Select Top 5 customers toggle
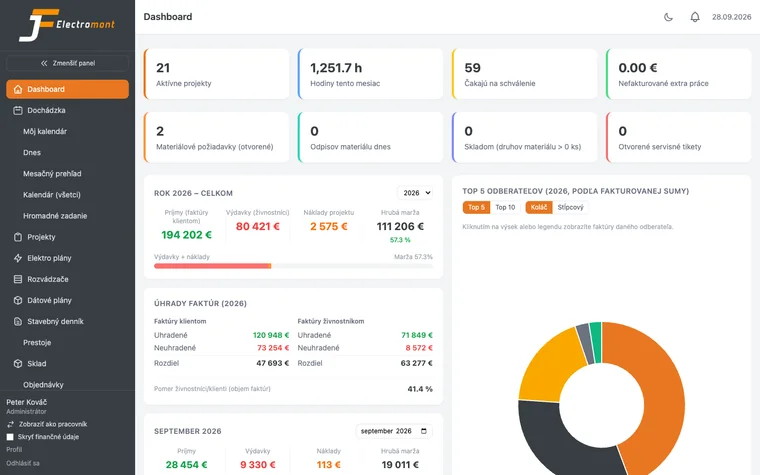 (x=476, y=207)
